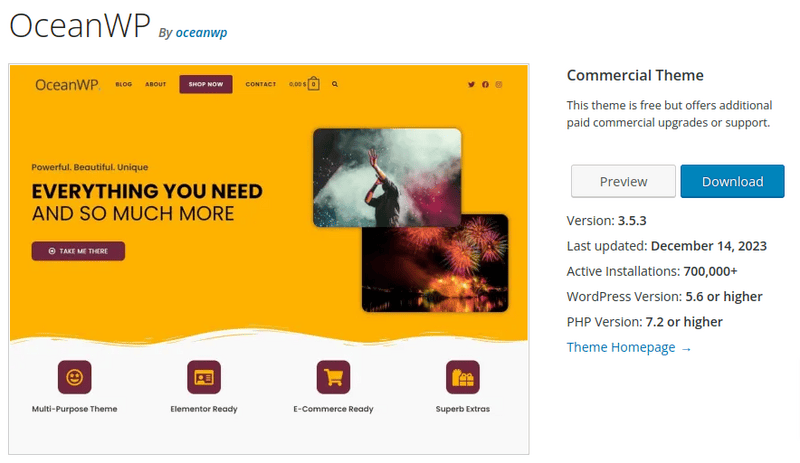This screenshot has width=800, height=463.
Task: Click the Facebook icon in theme header
Action: click(485, 85)
